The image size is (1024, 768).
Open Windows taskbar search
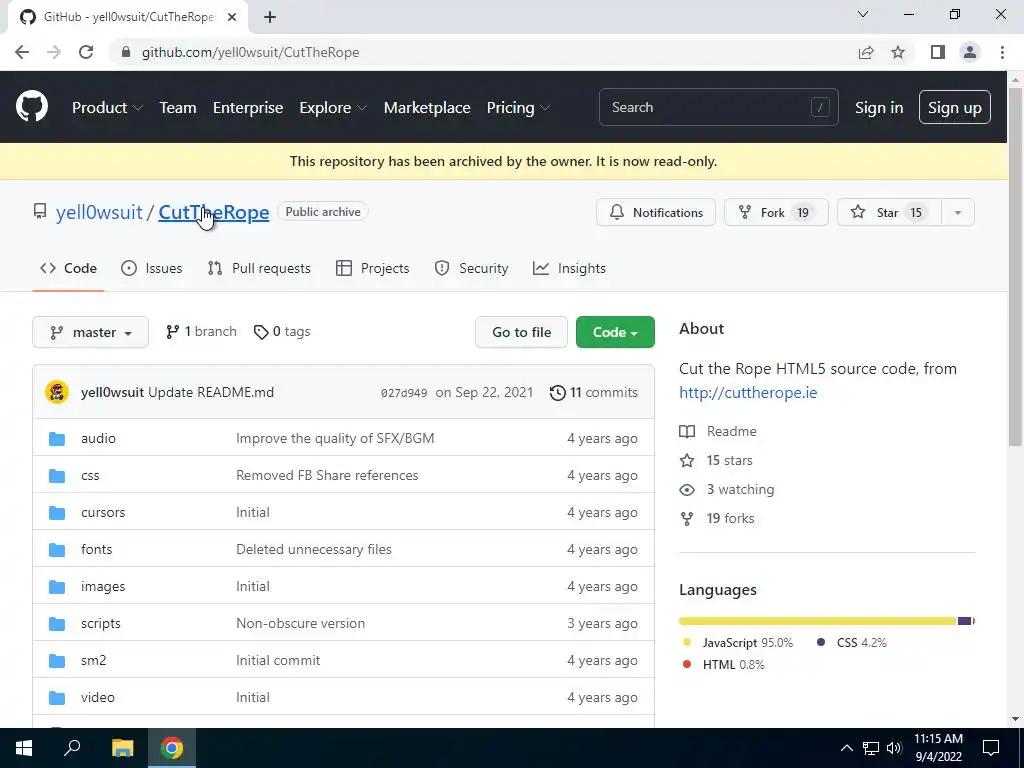point(72,748)
